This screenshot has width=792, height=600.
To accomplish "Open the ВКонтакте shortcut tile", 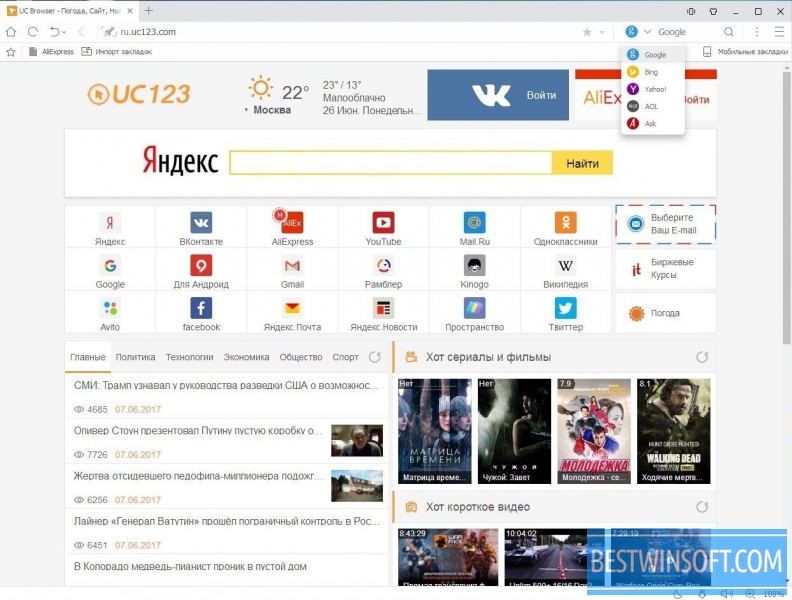I will 201,227.
